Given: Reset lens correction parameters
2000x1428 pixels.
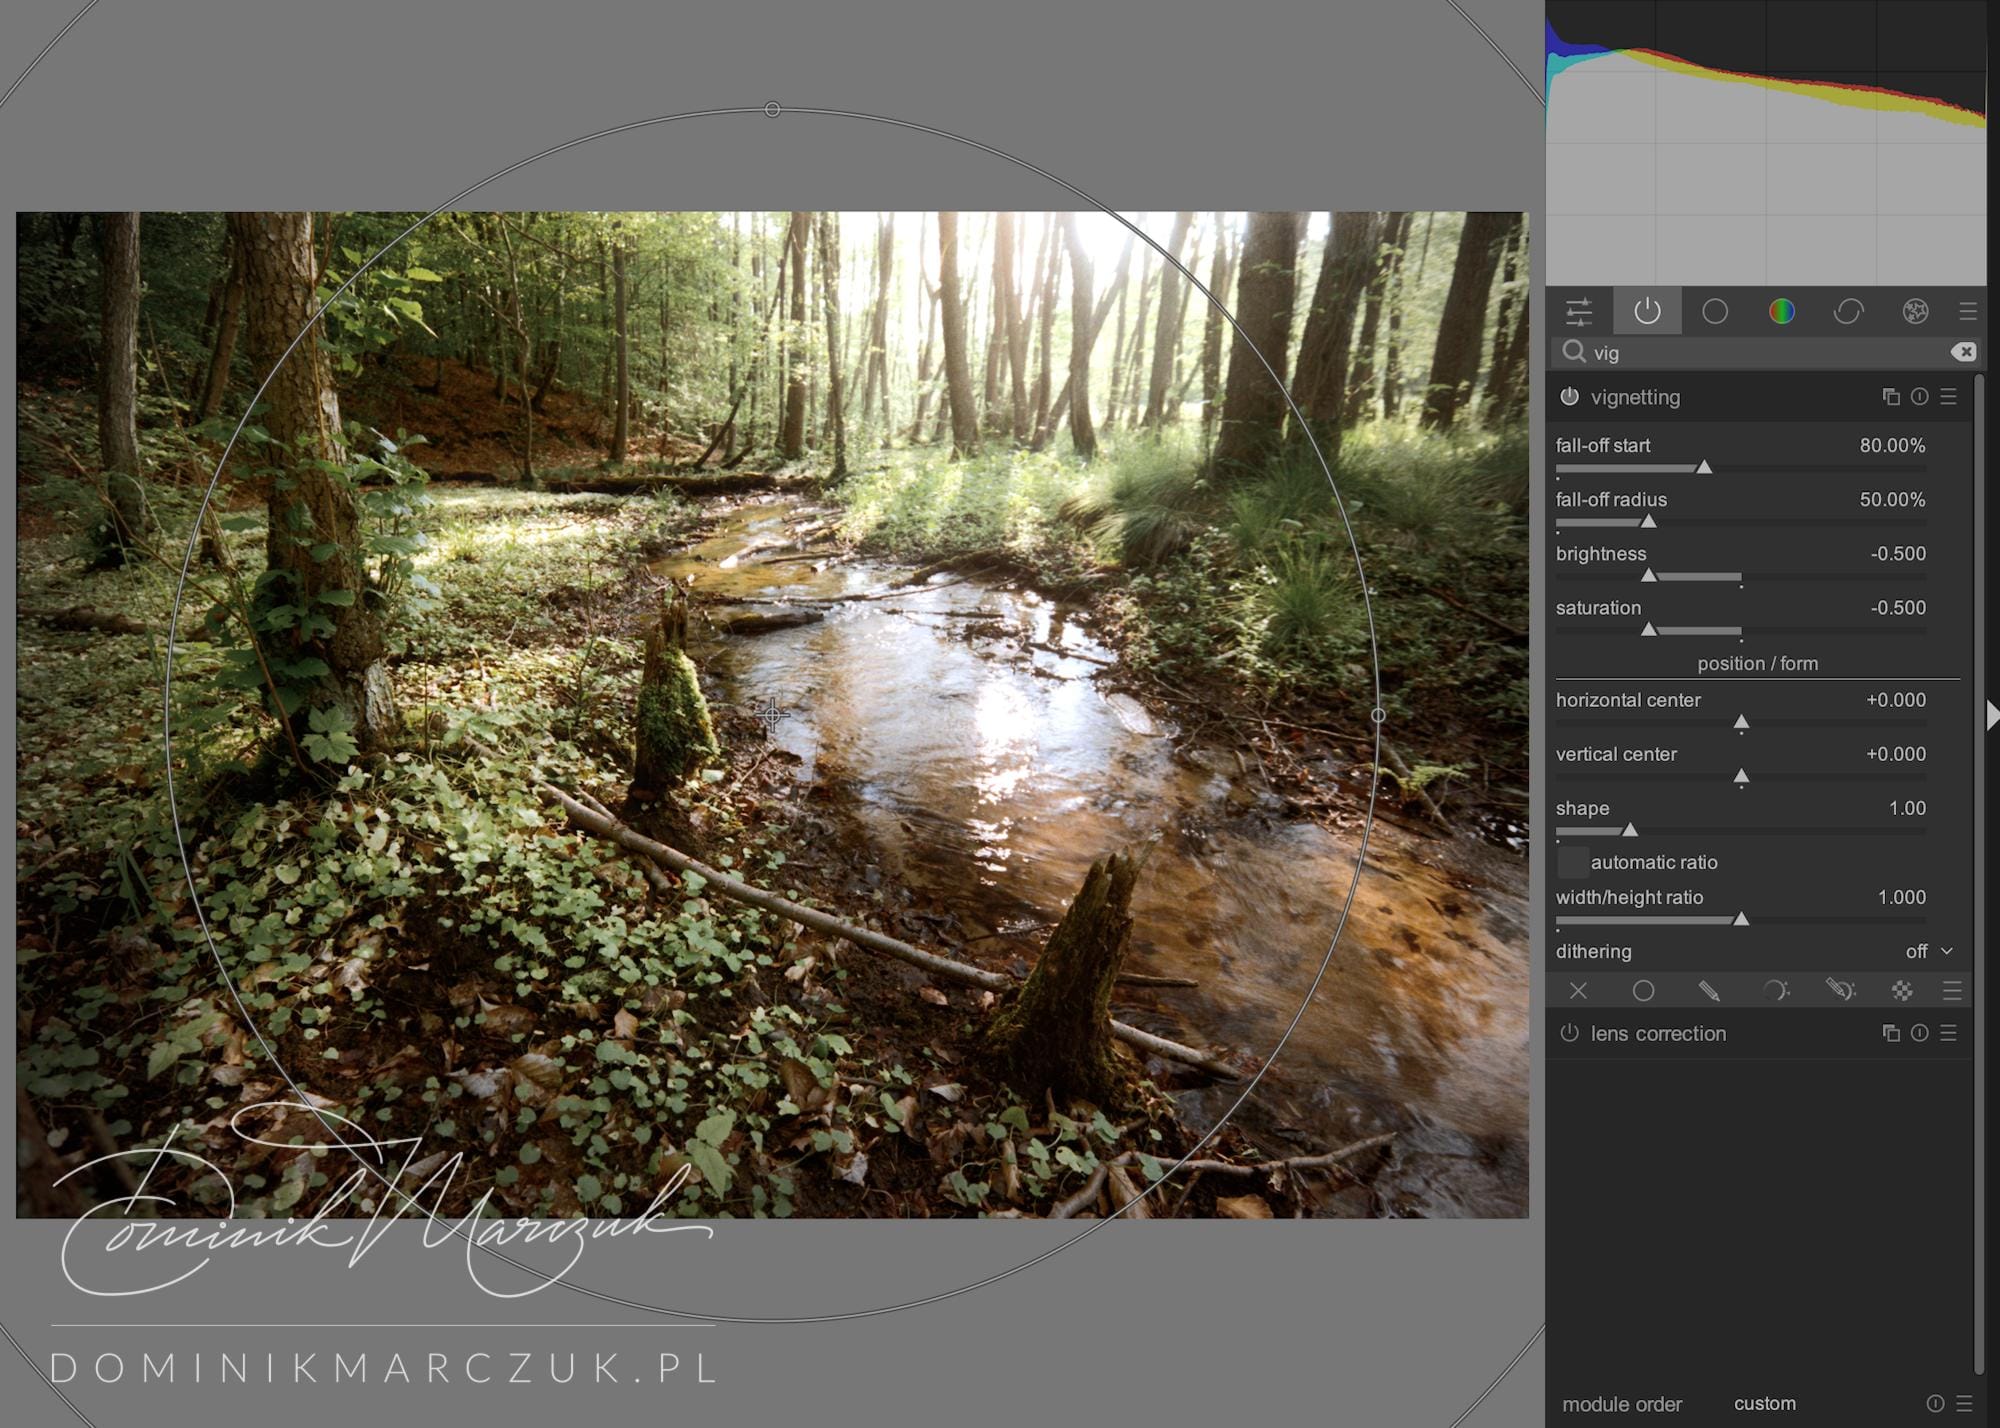Looking at the screenshot, I should [1920, 1033].
